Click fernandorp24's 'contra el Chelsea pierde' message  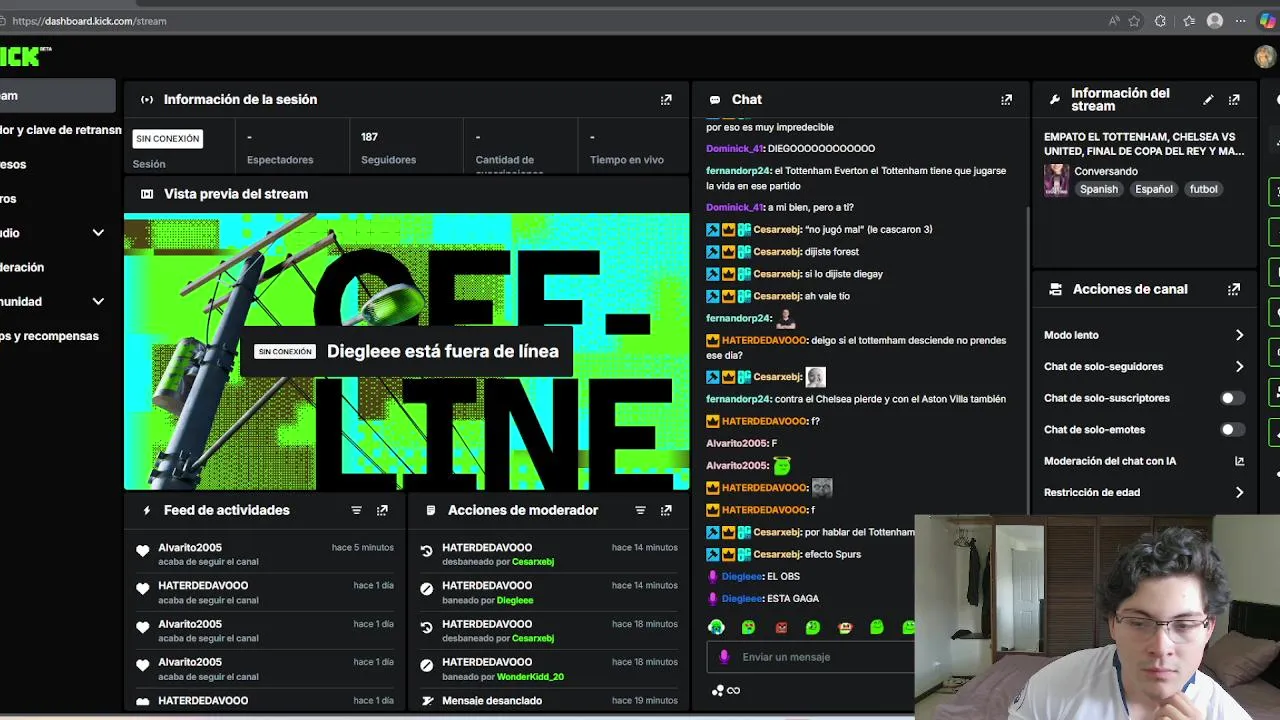tap(856, 399)
